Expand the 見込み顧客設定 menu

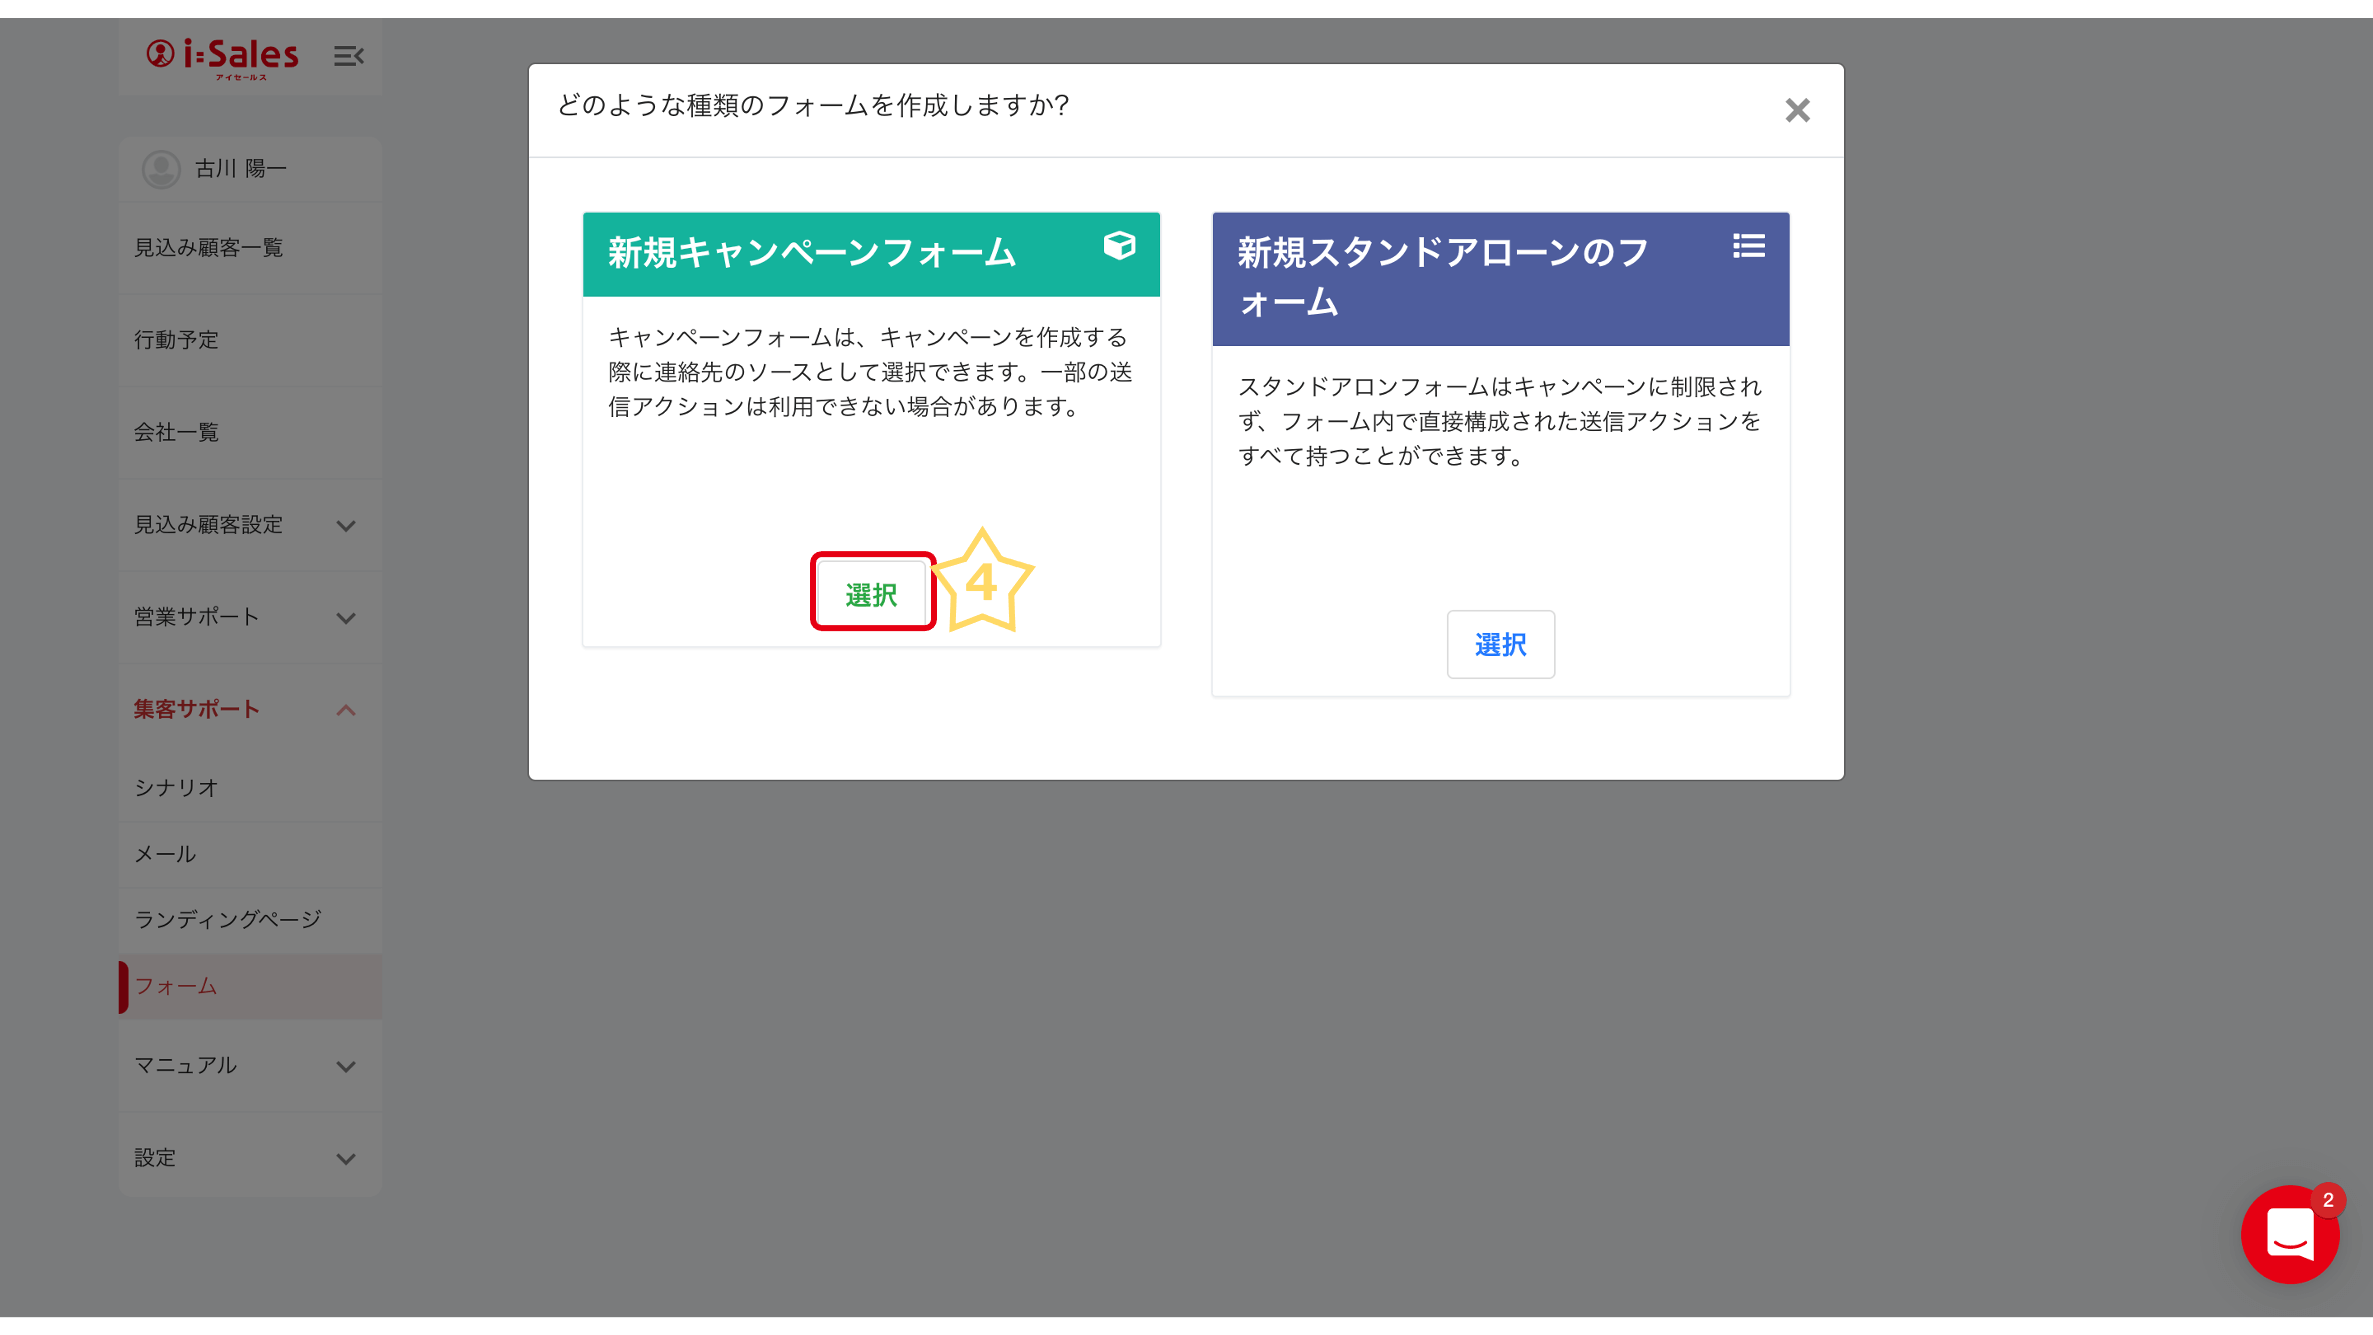pyautogui.click(x=346, y=526)
